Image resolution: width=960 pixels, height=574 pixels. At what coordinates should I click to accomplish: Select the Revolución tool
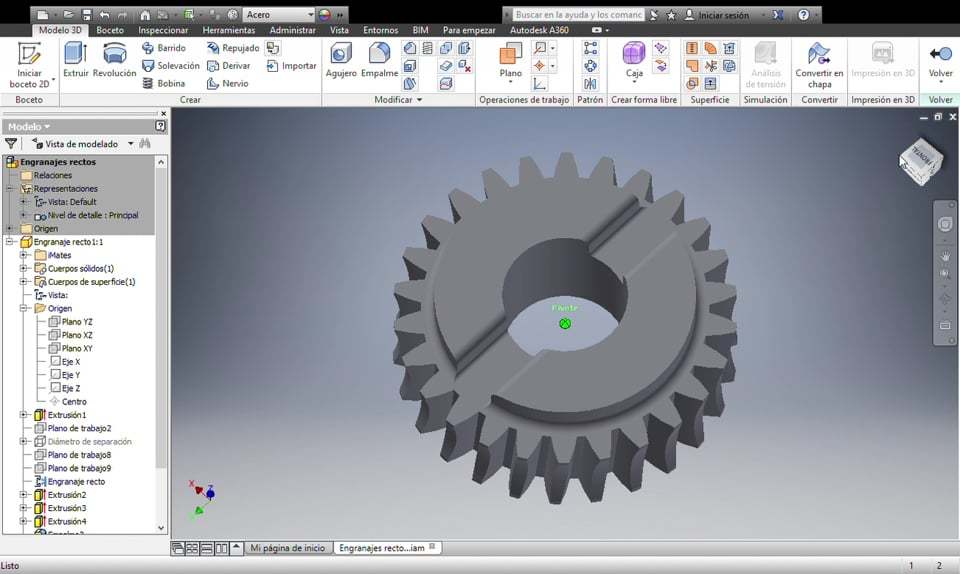(114, 60)
